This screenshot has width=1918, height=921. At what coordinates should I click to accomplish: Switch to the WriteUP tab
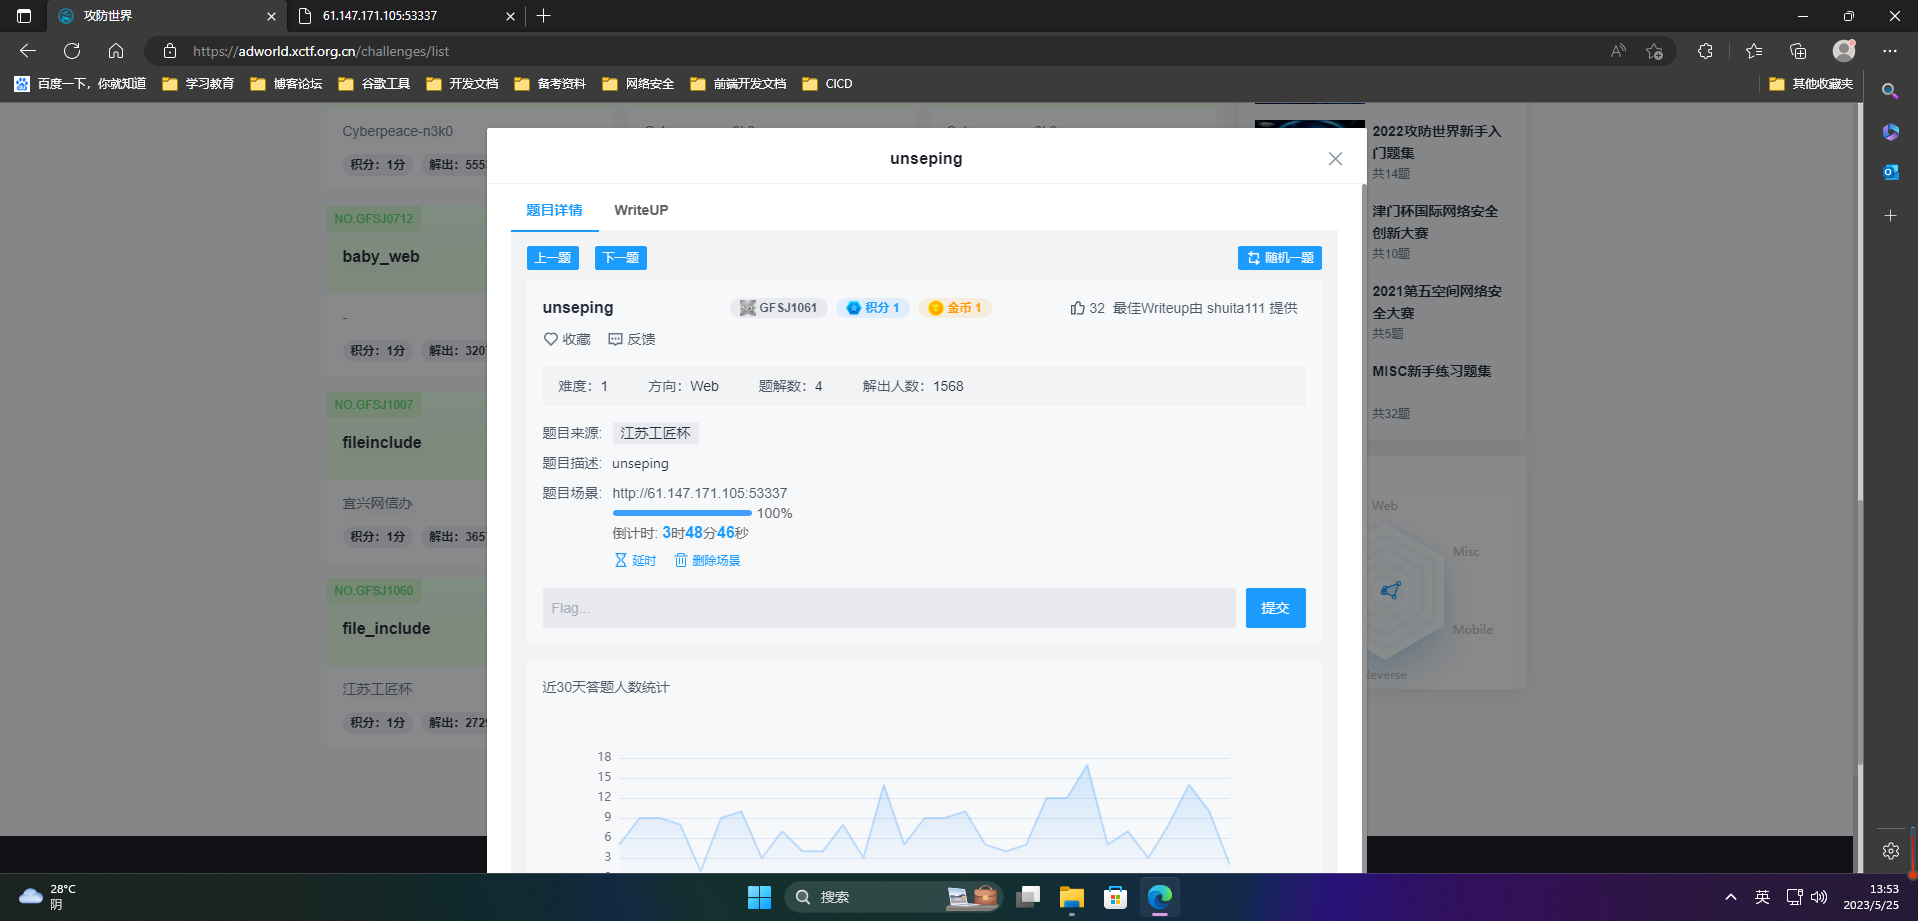coord(640,210)
